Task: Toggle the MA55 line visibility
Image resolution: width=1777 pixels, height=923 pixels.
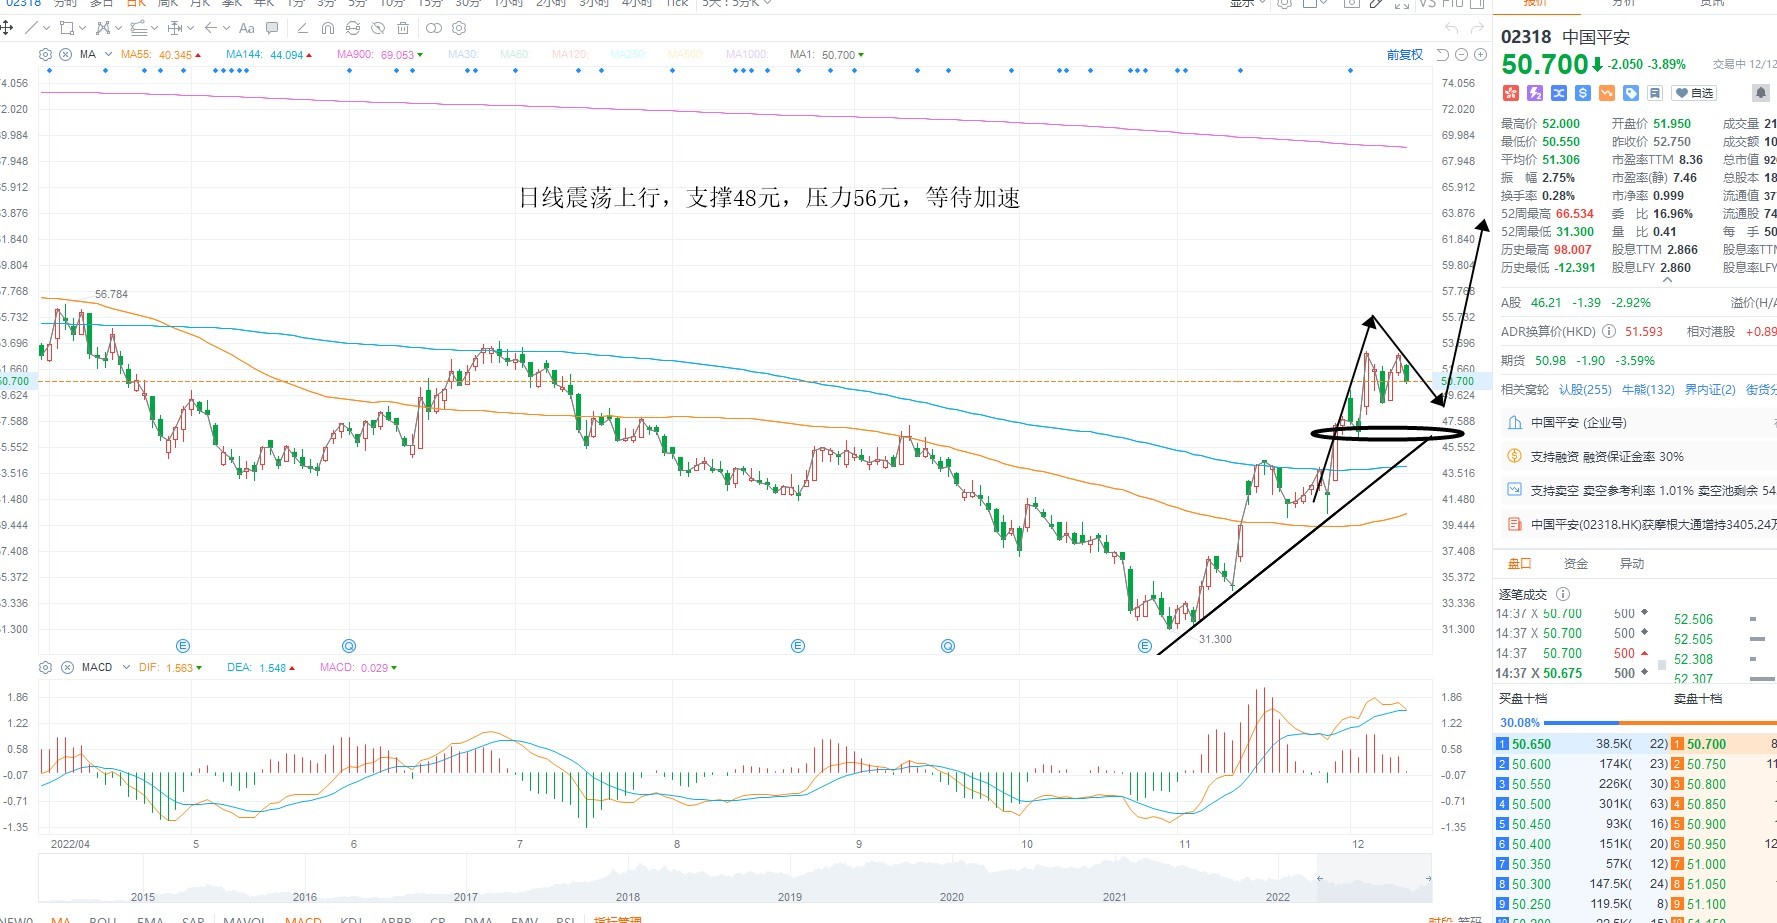Action: [x=160, y=54]
